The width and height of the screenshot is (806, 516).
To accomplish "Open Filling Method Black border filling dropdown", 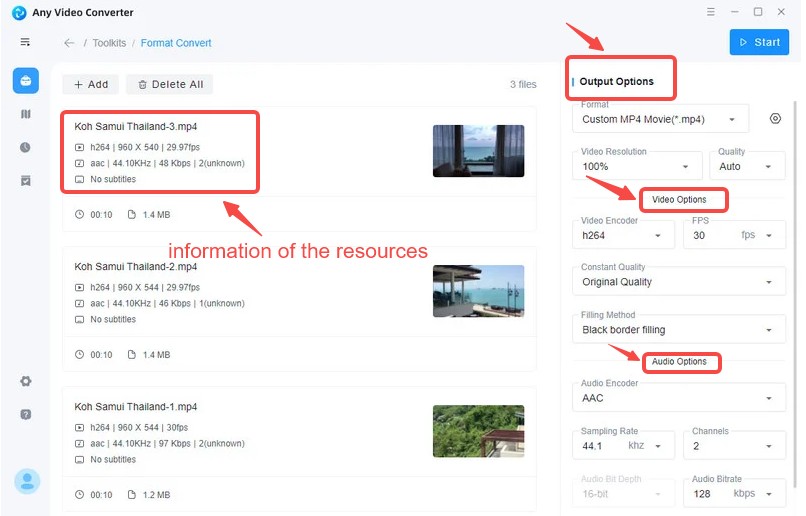I will pyautogui.click(x=679, y=329).
